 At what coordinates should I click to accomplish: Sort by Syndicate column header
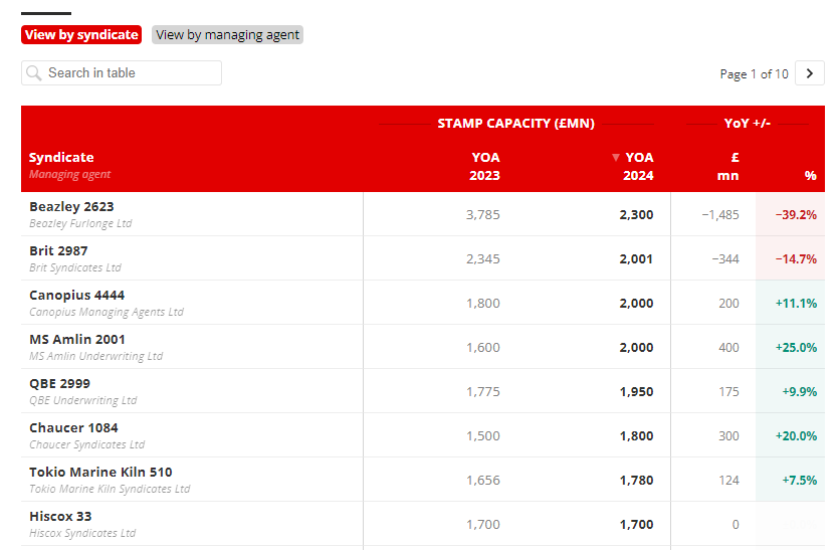61,157
